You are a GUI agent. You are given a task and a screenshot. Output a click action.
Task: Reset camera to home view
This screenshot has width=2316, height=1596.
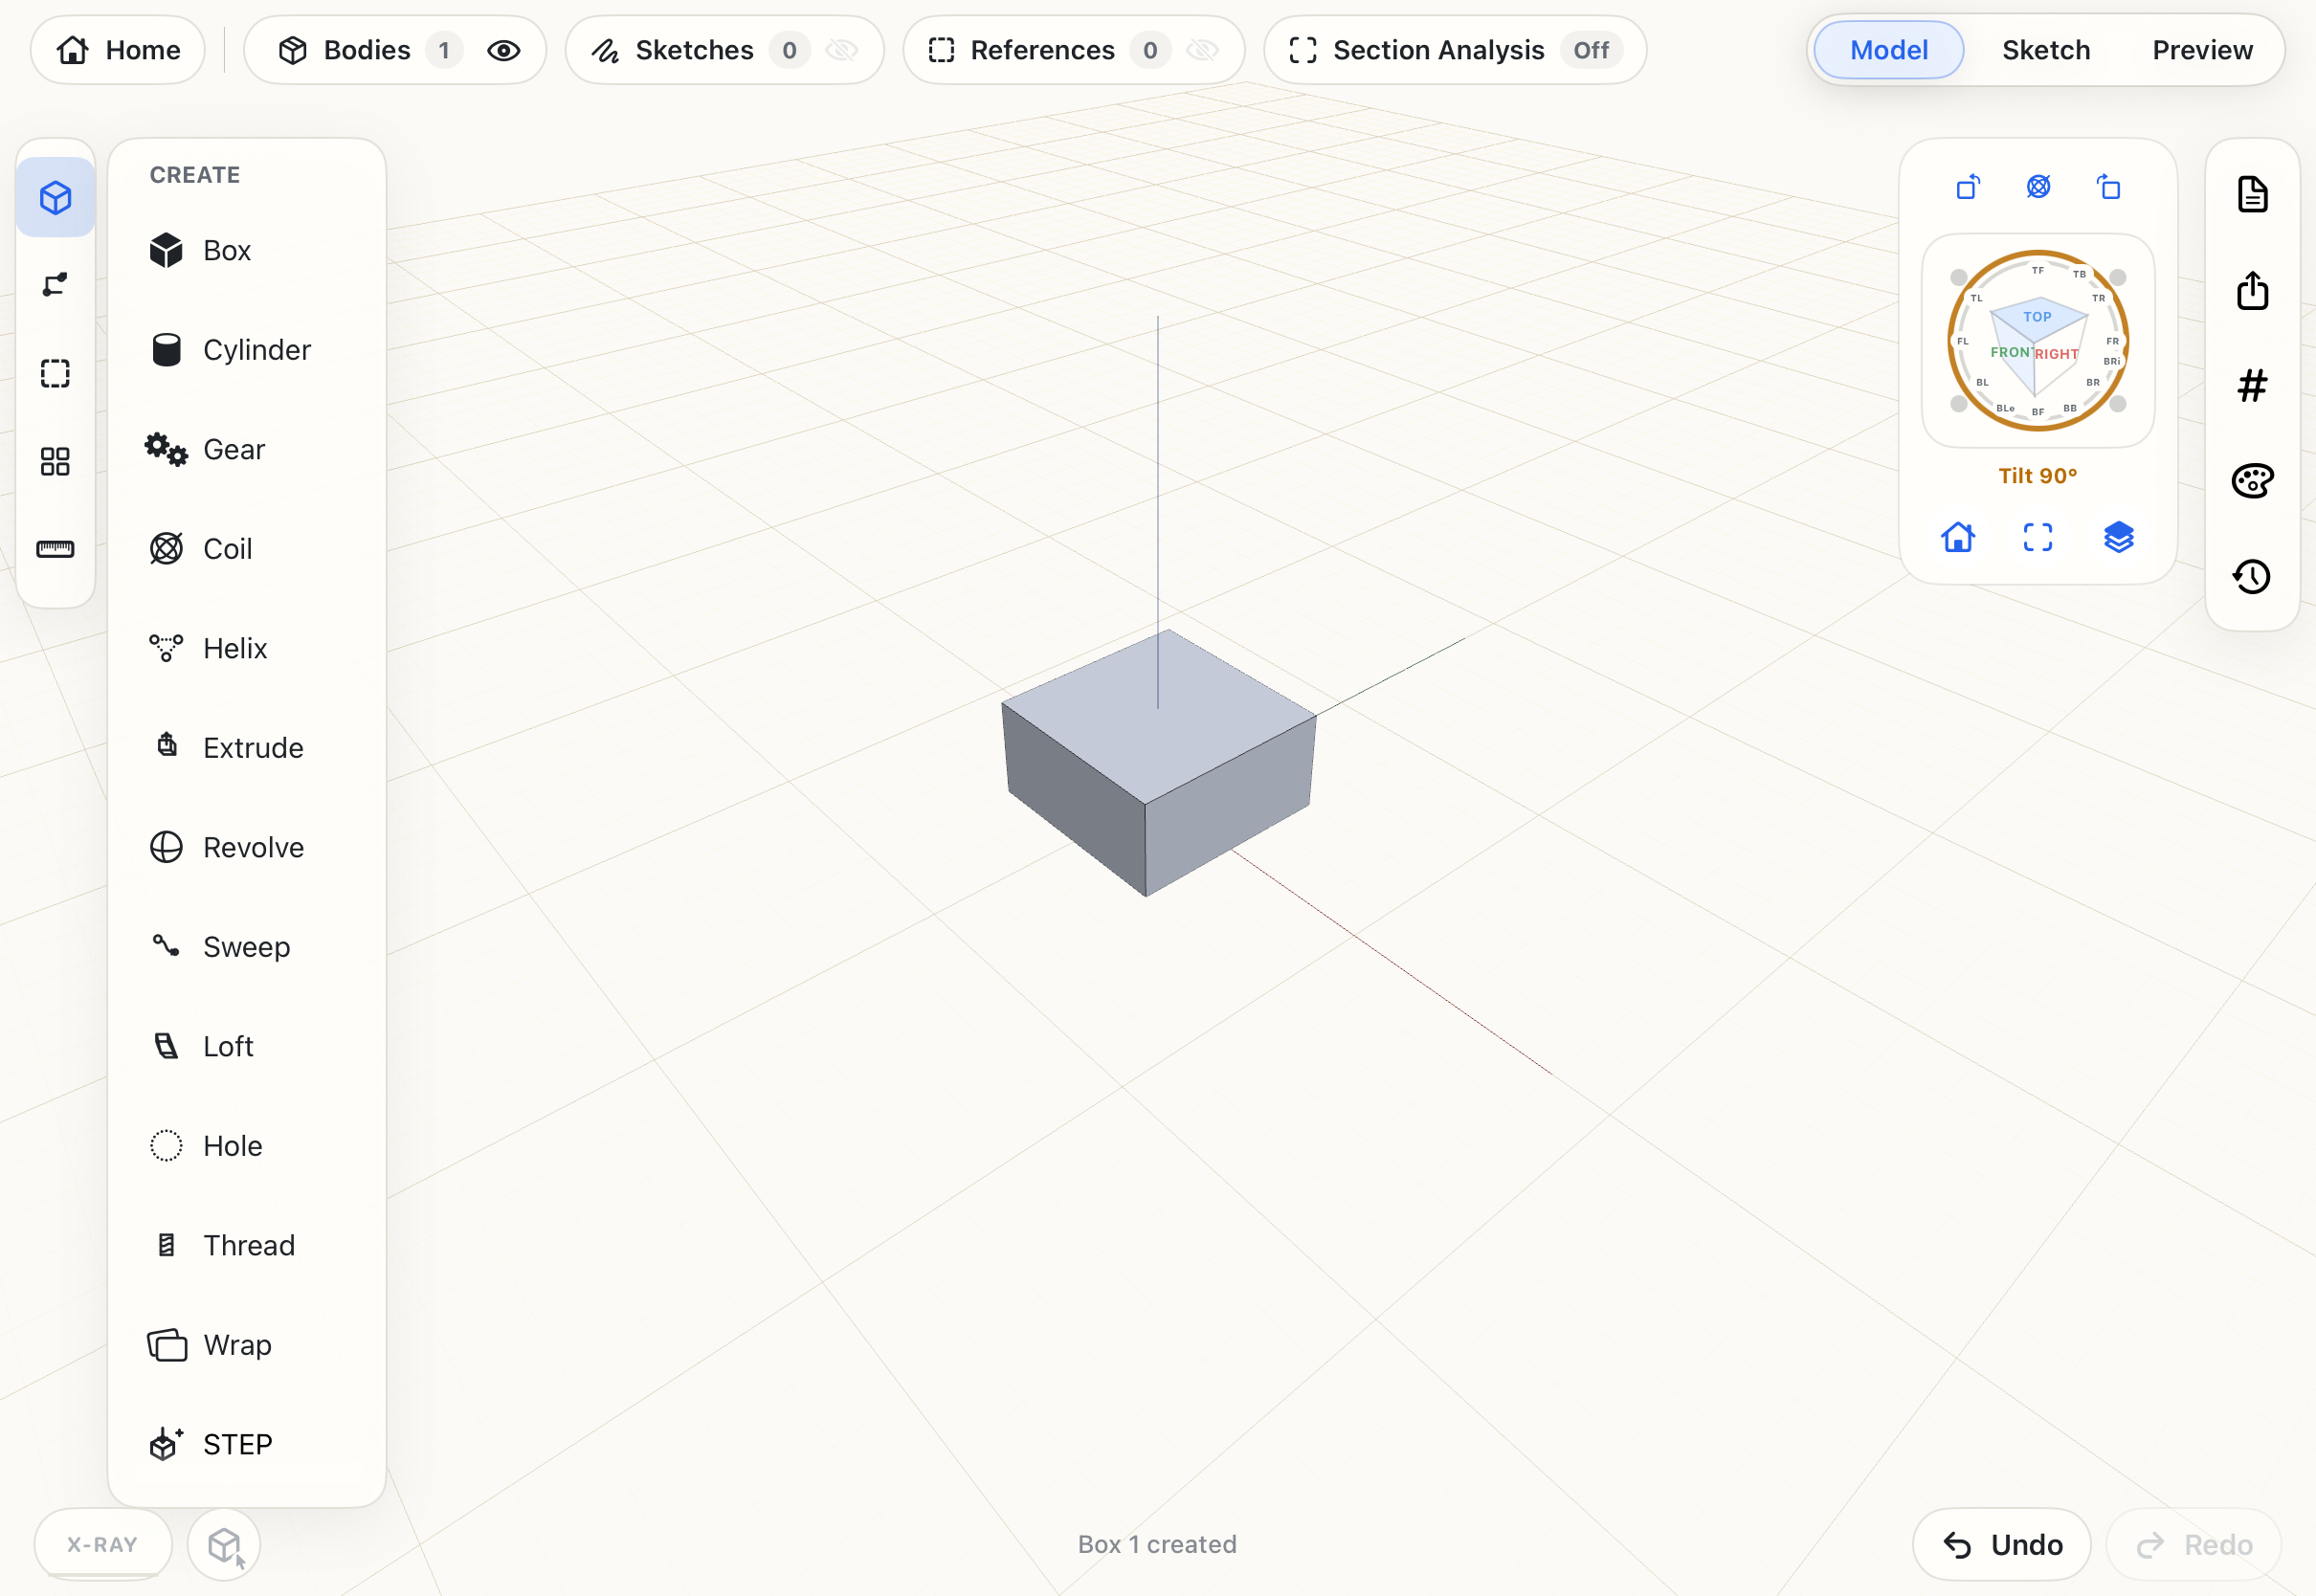pos(1958,537)
